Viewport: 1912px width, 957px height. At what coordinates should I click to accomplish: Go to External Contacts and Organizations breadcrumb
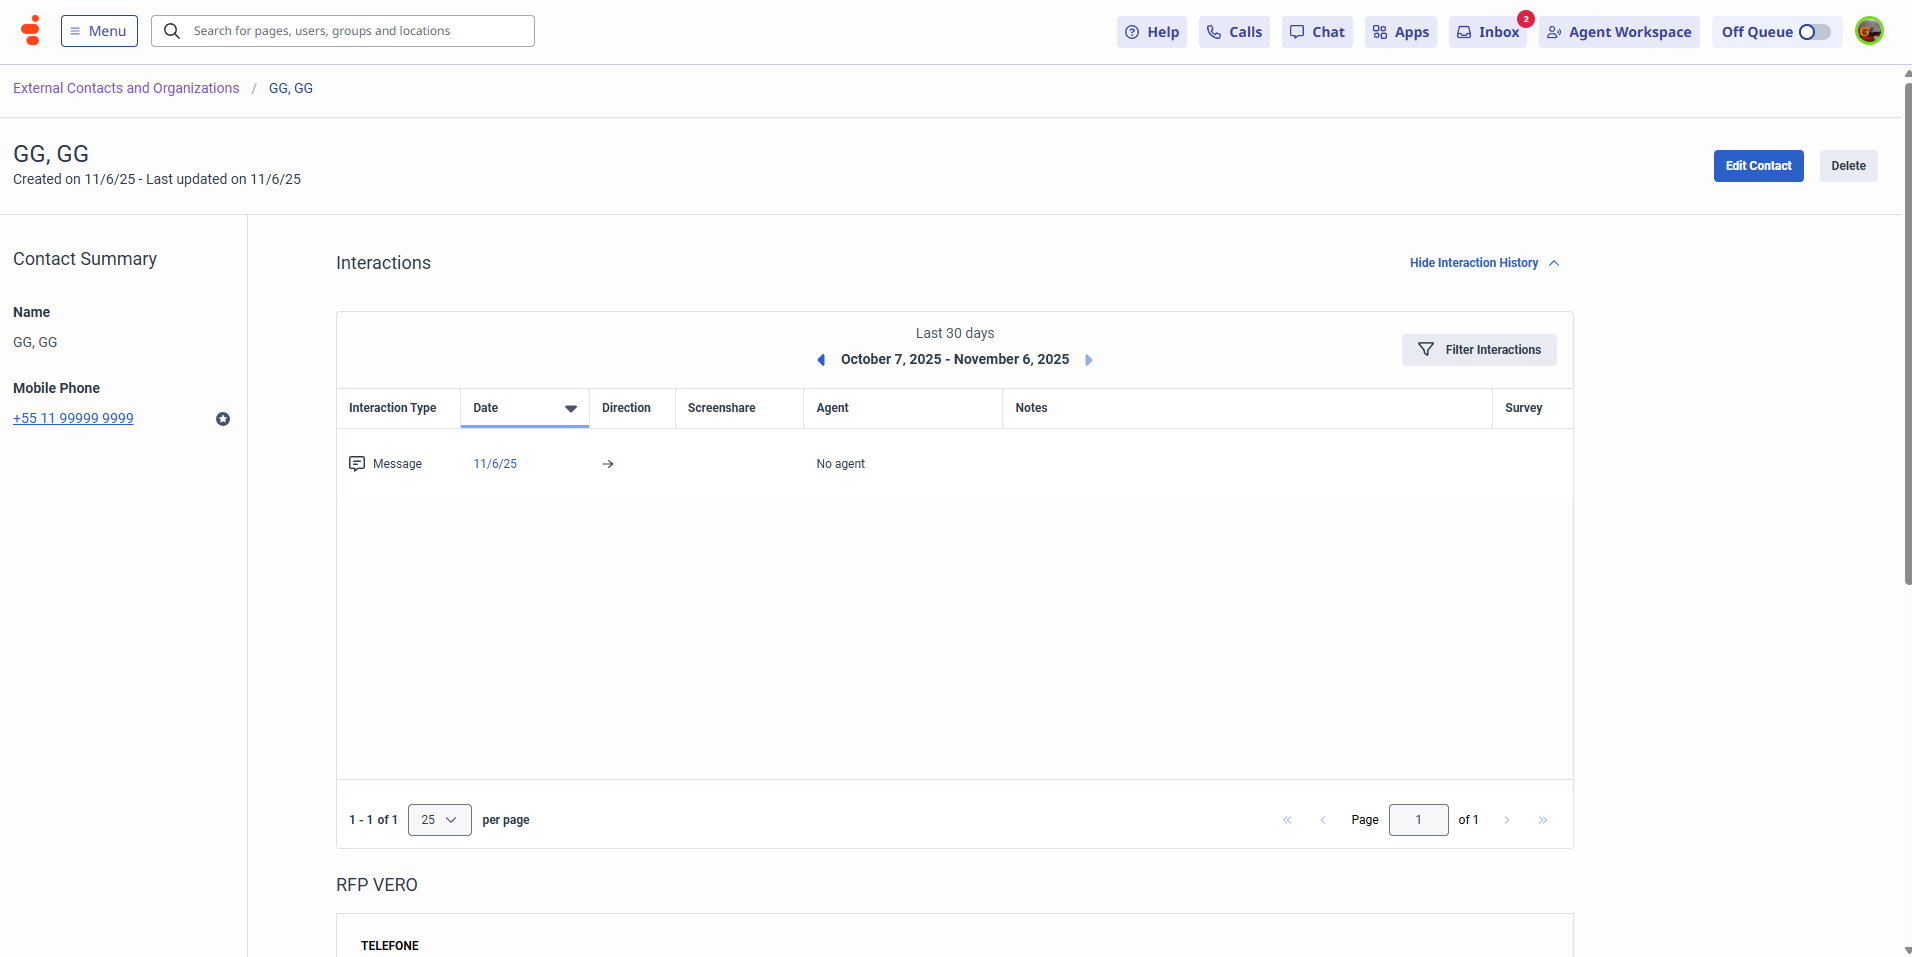tap(126, 88)
